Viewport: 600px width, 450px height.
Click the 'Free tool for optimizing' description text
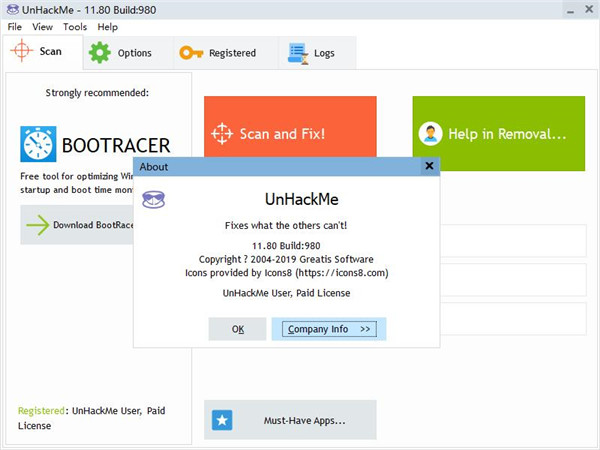[x=77, y=183]
